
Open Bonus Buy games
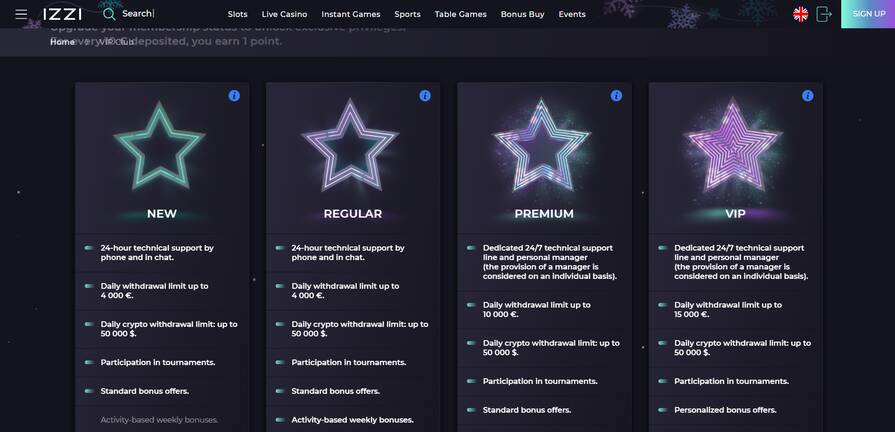point(522,14)
